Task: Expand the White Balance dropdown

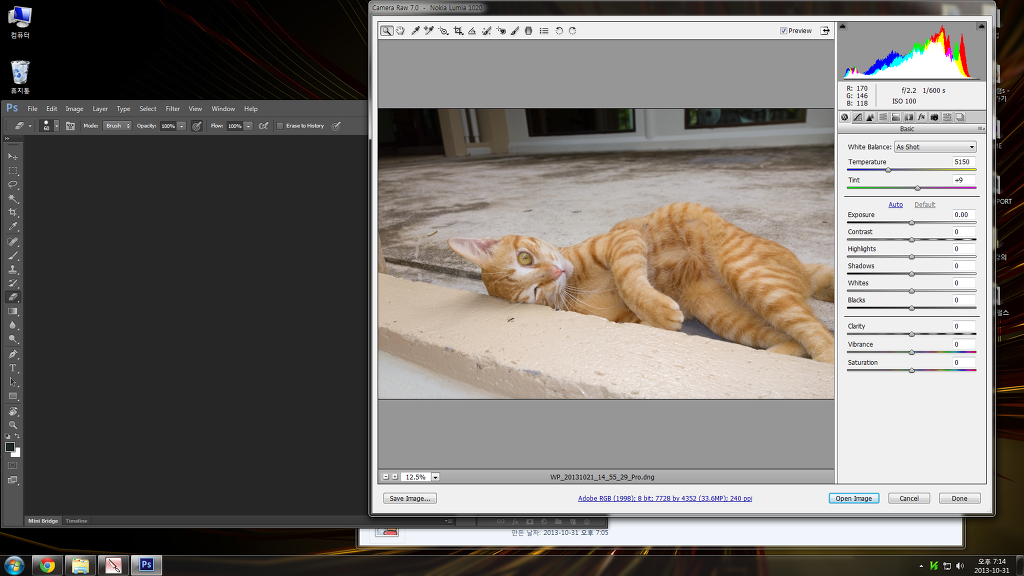Action: tap(935, 147)
